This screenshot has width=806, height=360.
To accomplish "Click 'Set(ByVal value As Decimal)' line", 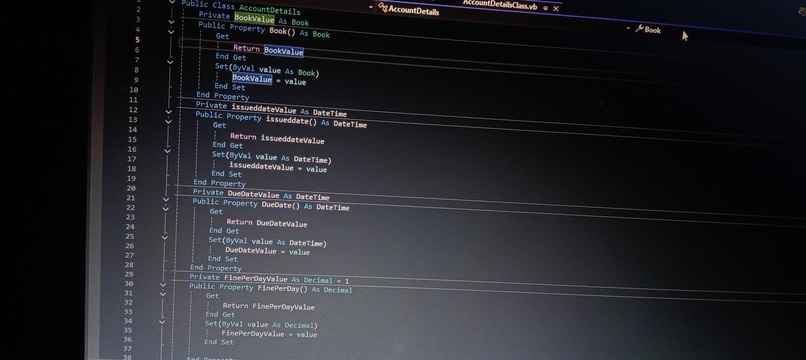I will coord(261,325).
